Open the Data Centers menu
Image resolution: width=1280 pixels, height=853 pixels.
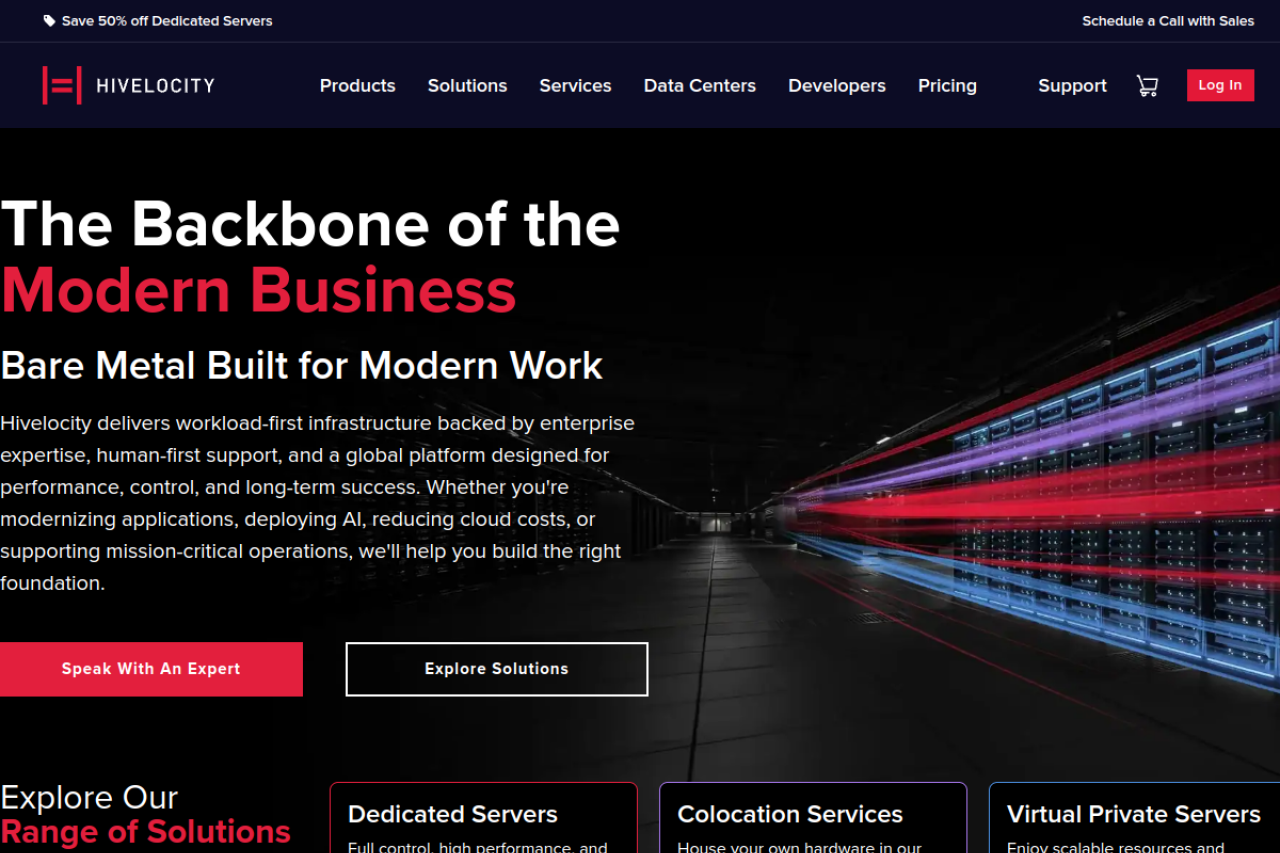[700, 86]
